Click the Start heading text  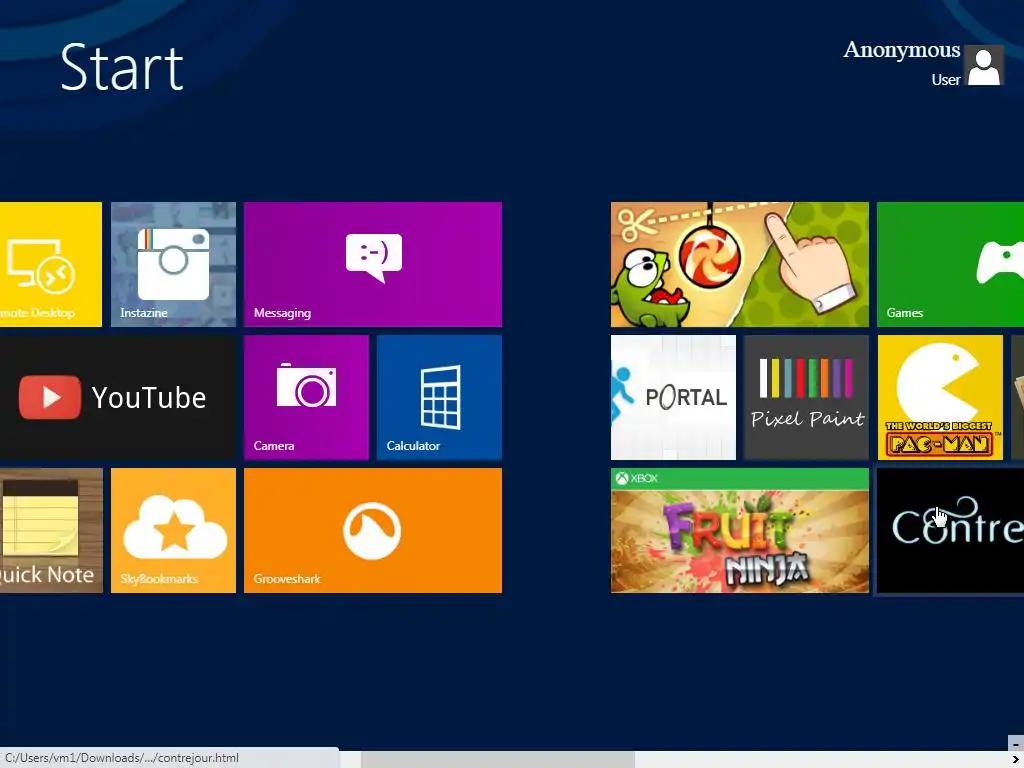[x=121, y=67]
